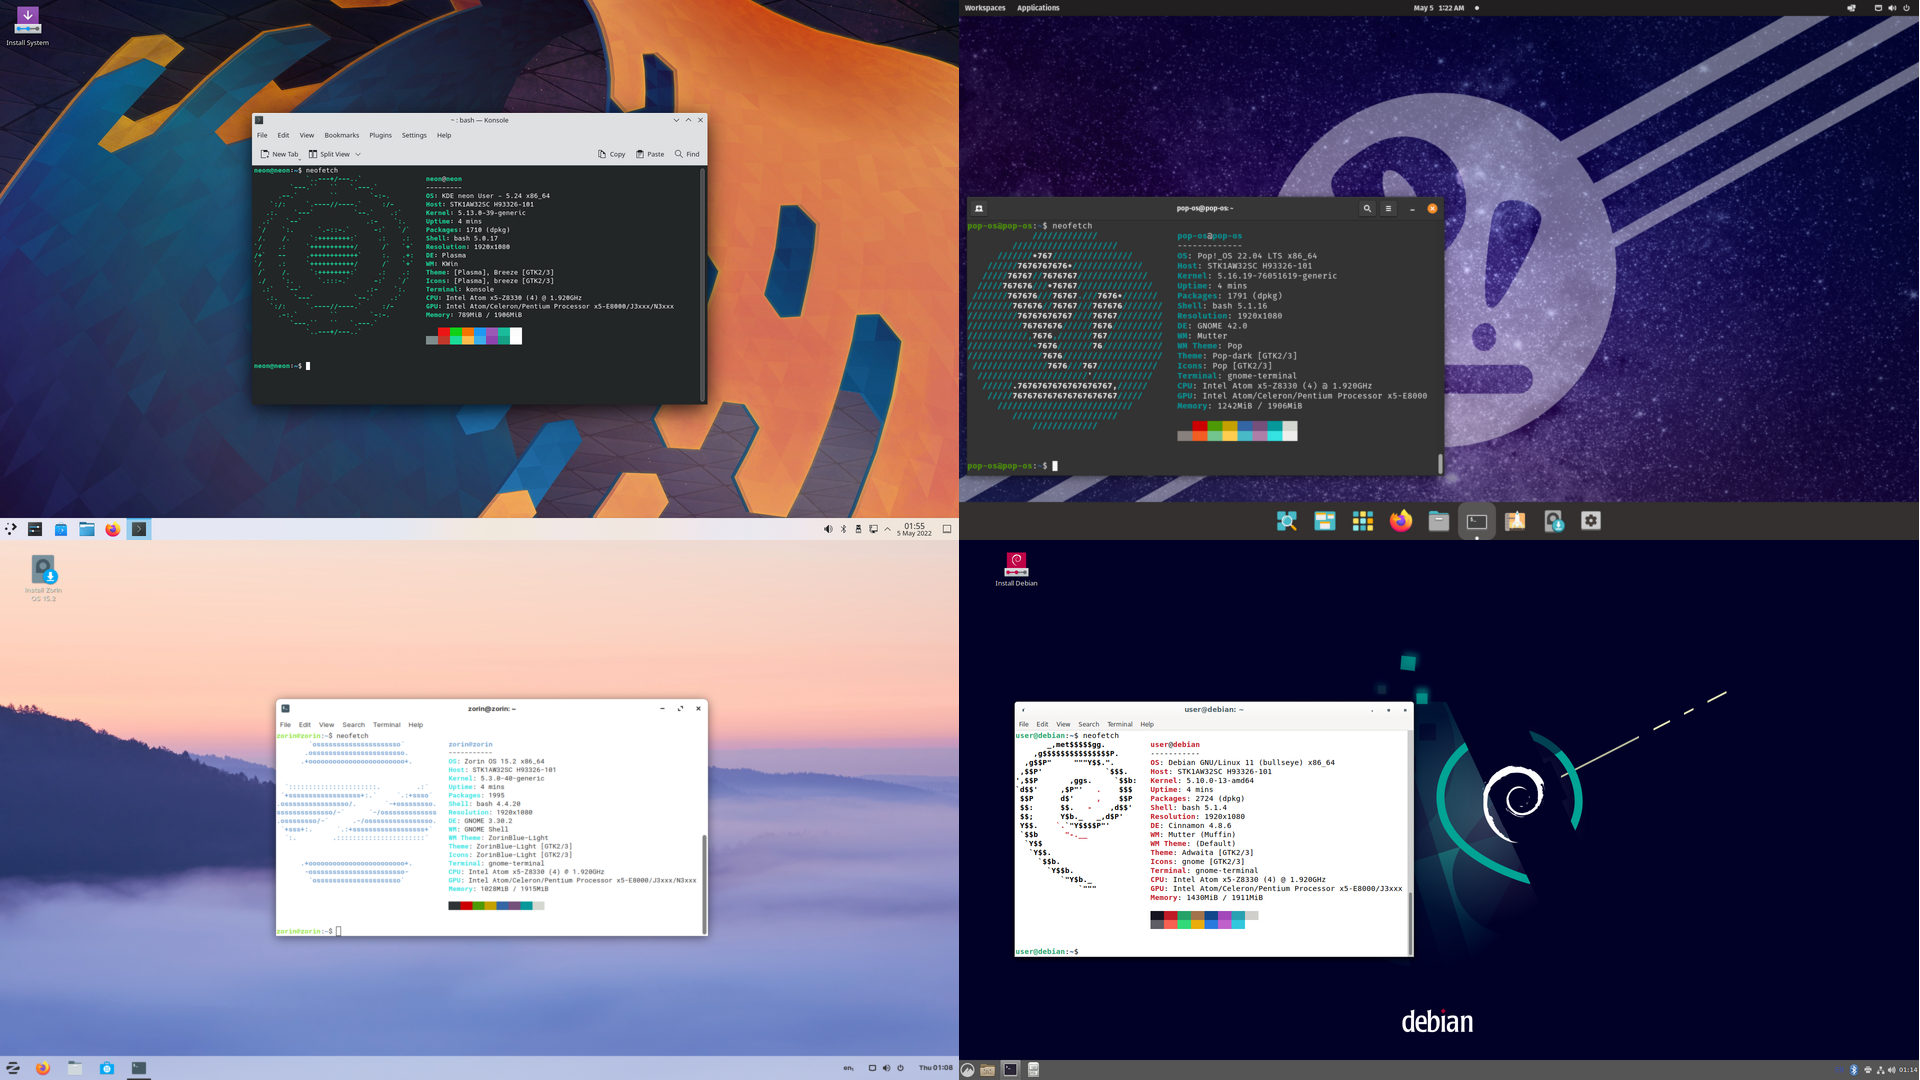
Task: Open the Terminal menu in Zorin terminal
Action: (386, 725)
